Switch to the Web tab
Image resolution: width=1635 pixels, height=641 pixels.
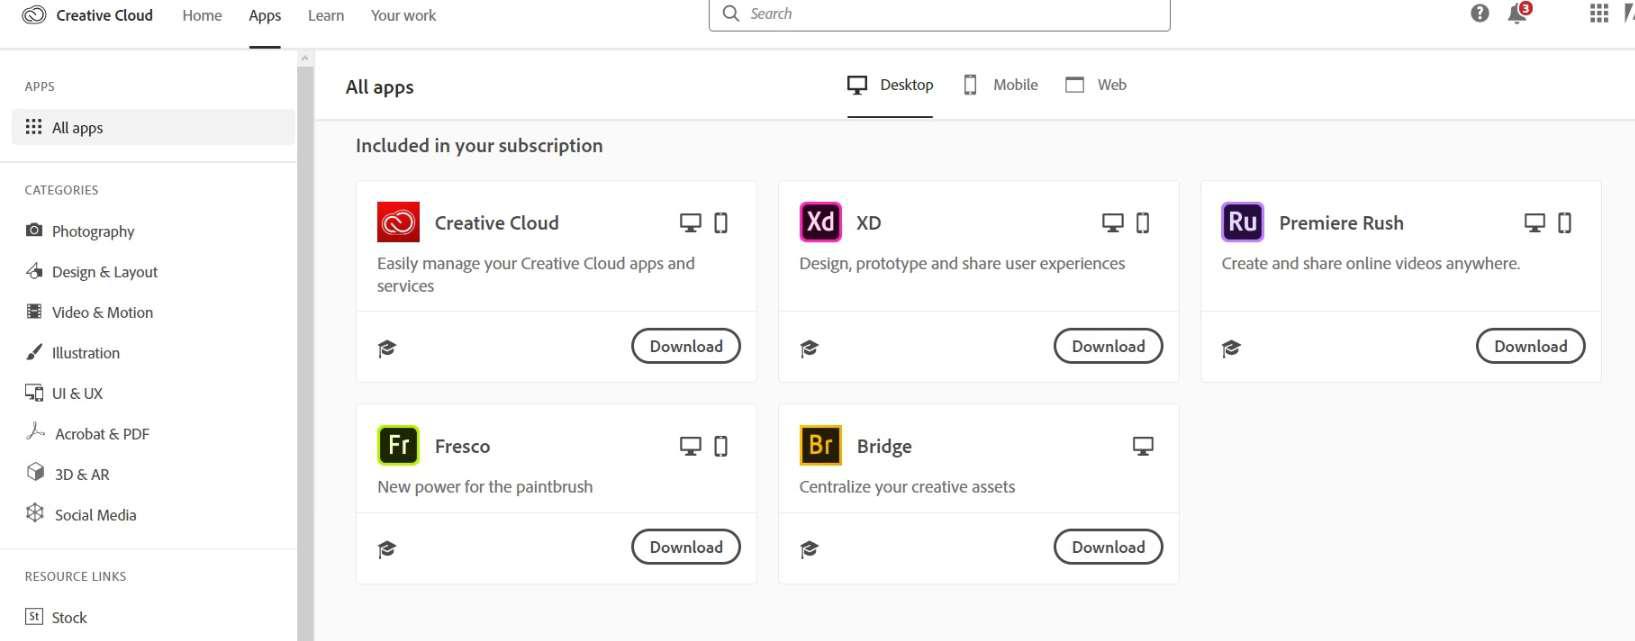pyautogui.click(x=1096, y=85)
